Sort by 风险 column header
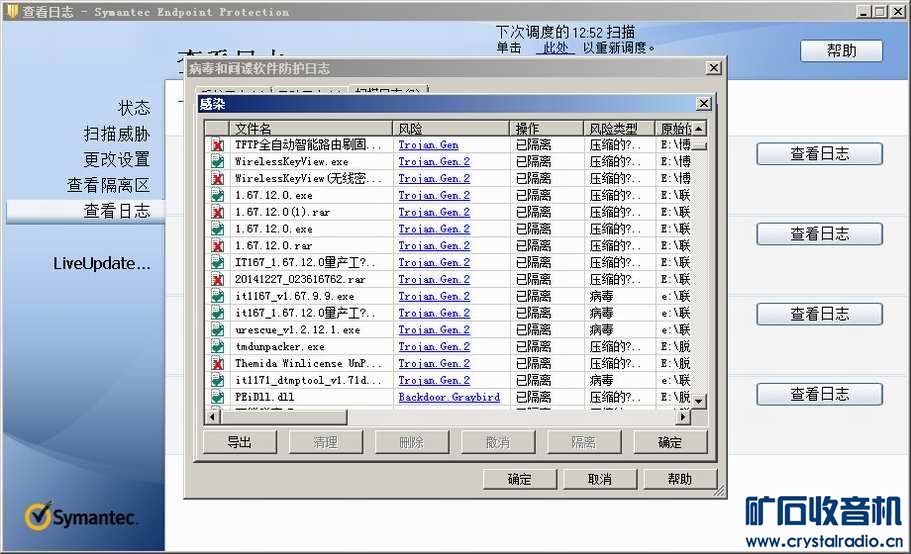 point(451,128)
